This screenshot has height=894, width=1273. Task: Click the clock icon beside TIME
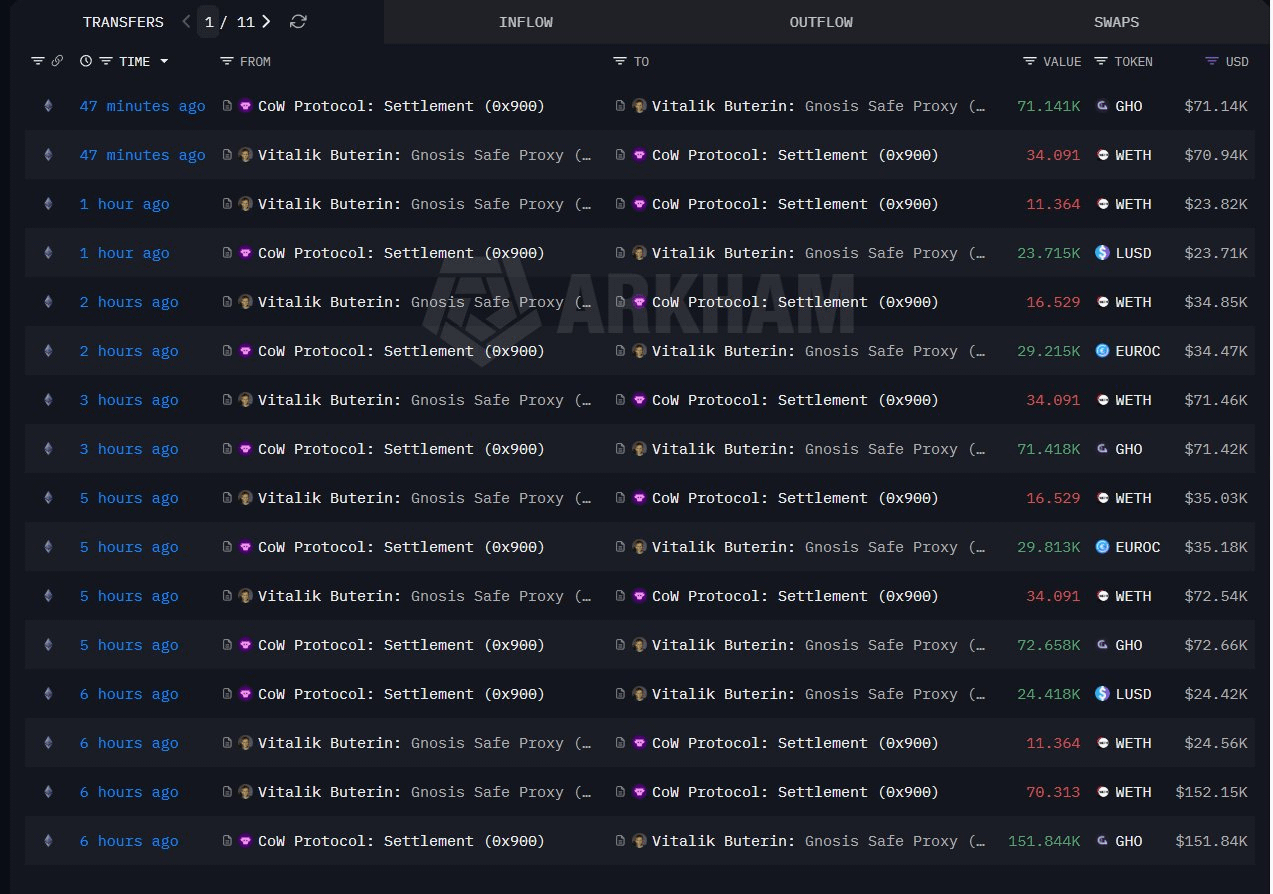(86, 62)
